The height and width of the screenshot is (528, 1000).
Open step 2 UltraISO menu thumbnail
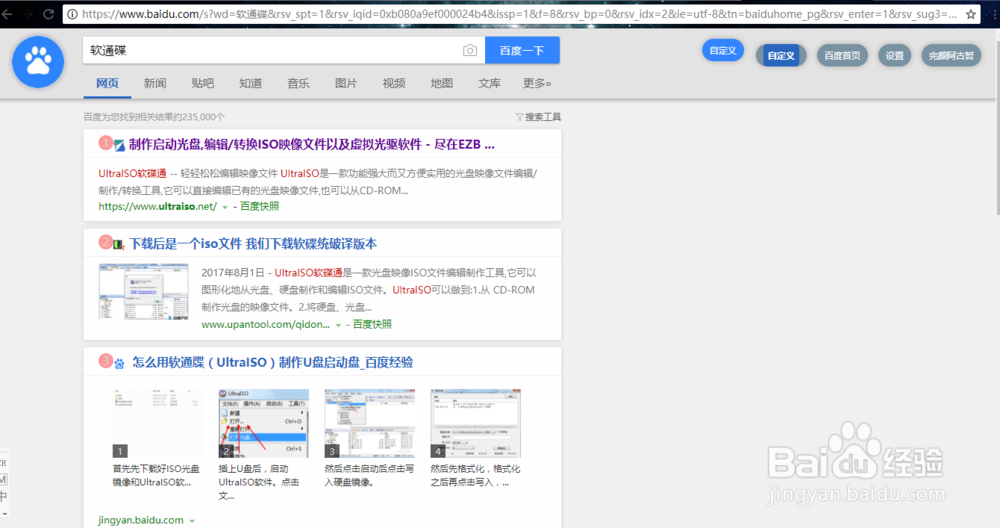[263, 423]
